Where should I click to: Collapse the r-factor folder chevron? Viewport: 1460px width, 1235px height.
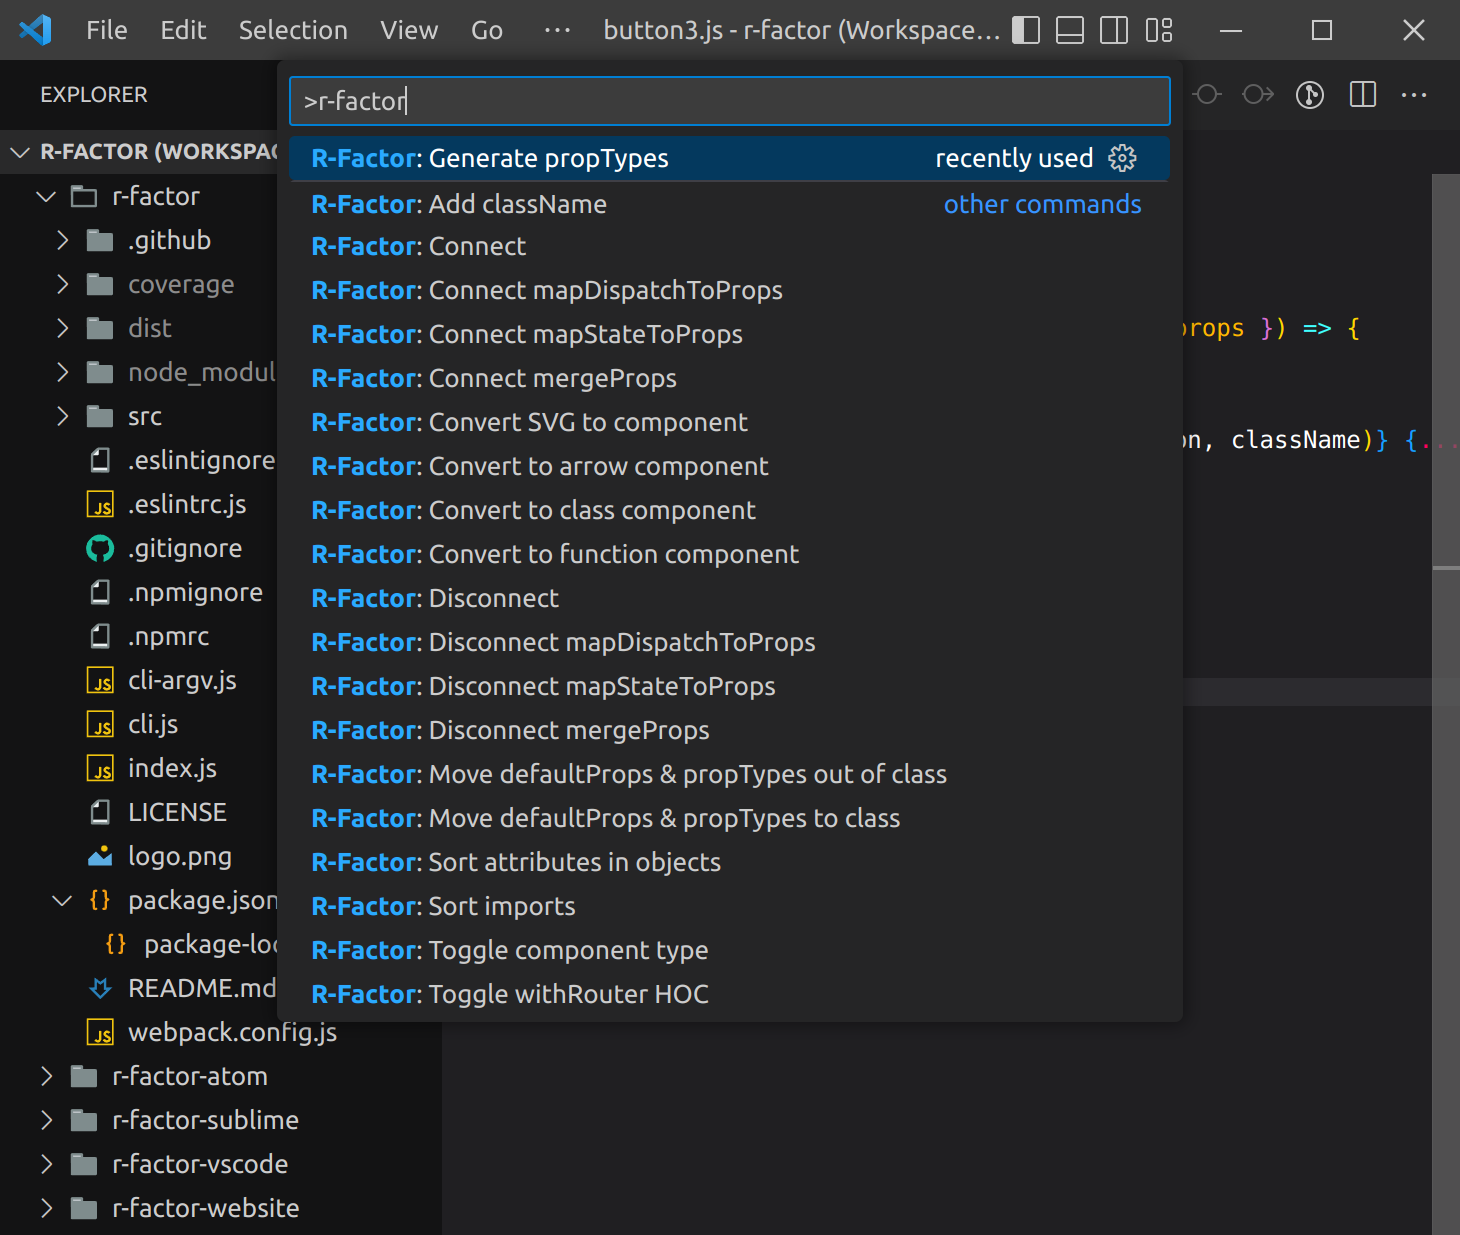[x=45, y=196]
